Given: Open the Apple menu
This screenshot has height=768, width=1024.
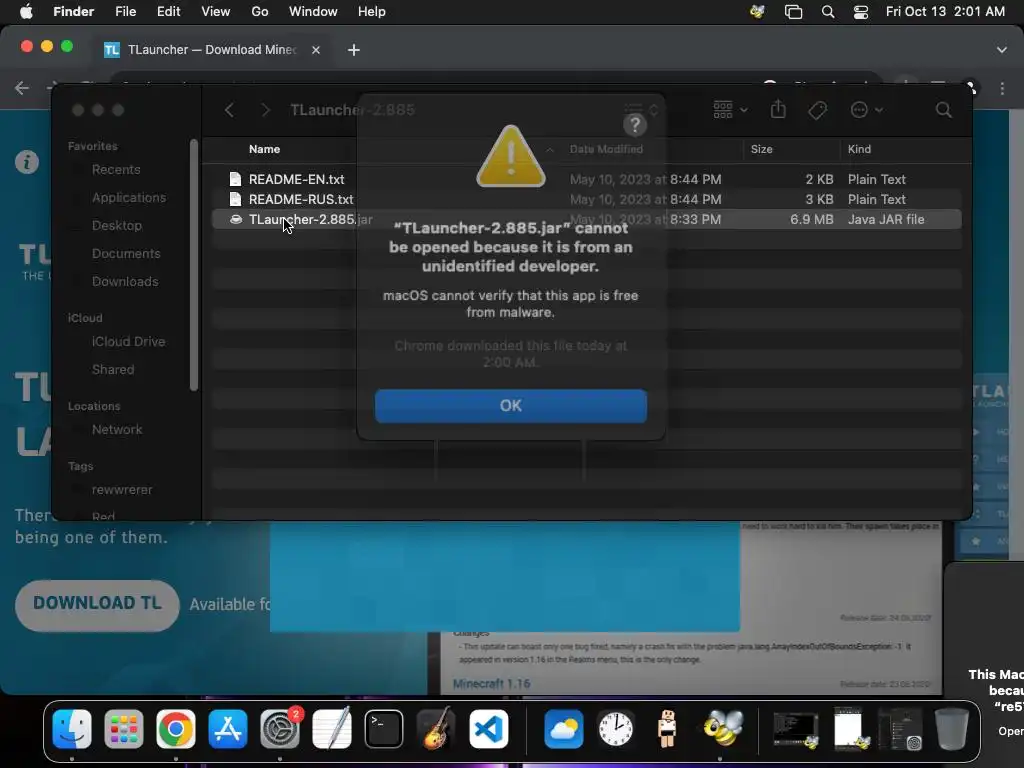Looking at the screenshot, I should point(26,12).
